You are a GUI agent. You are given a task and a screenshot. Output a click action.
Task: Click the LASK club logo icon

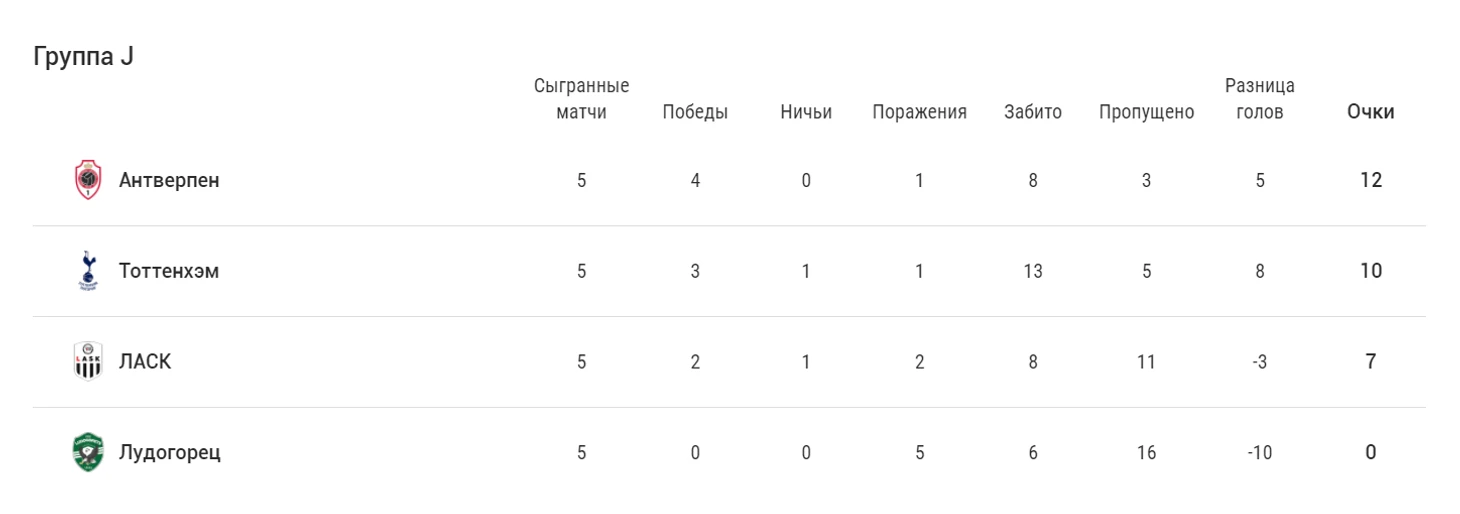89,362
